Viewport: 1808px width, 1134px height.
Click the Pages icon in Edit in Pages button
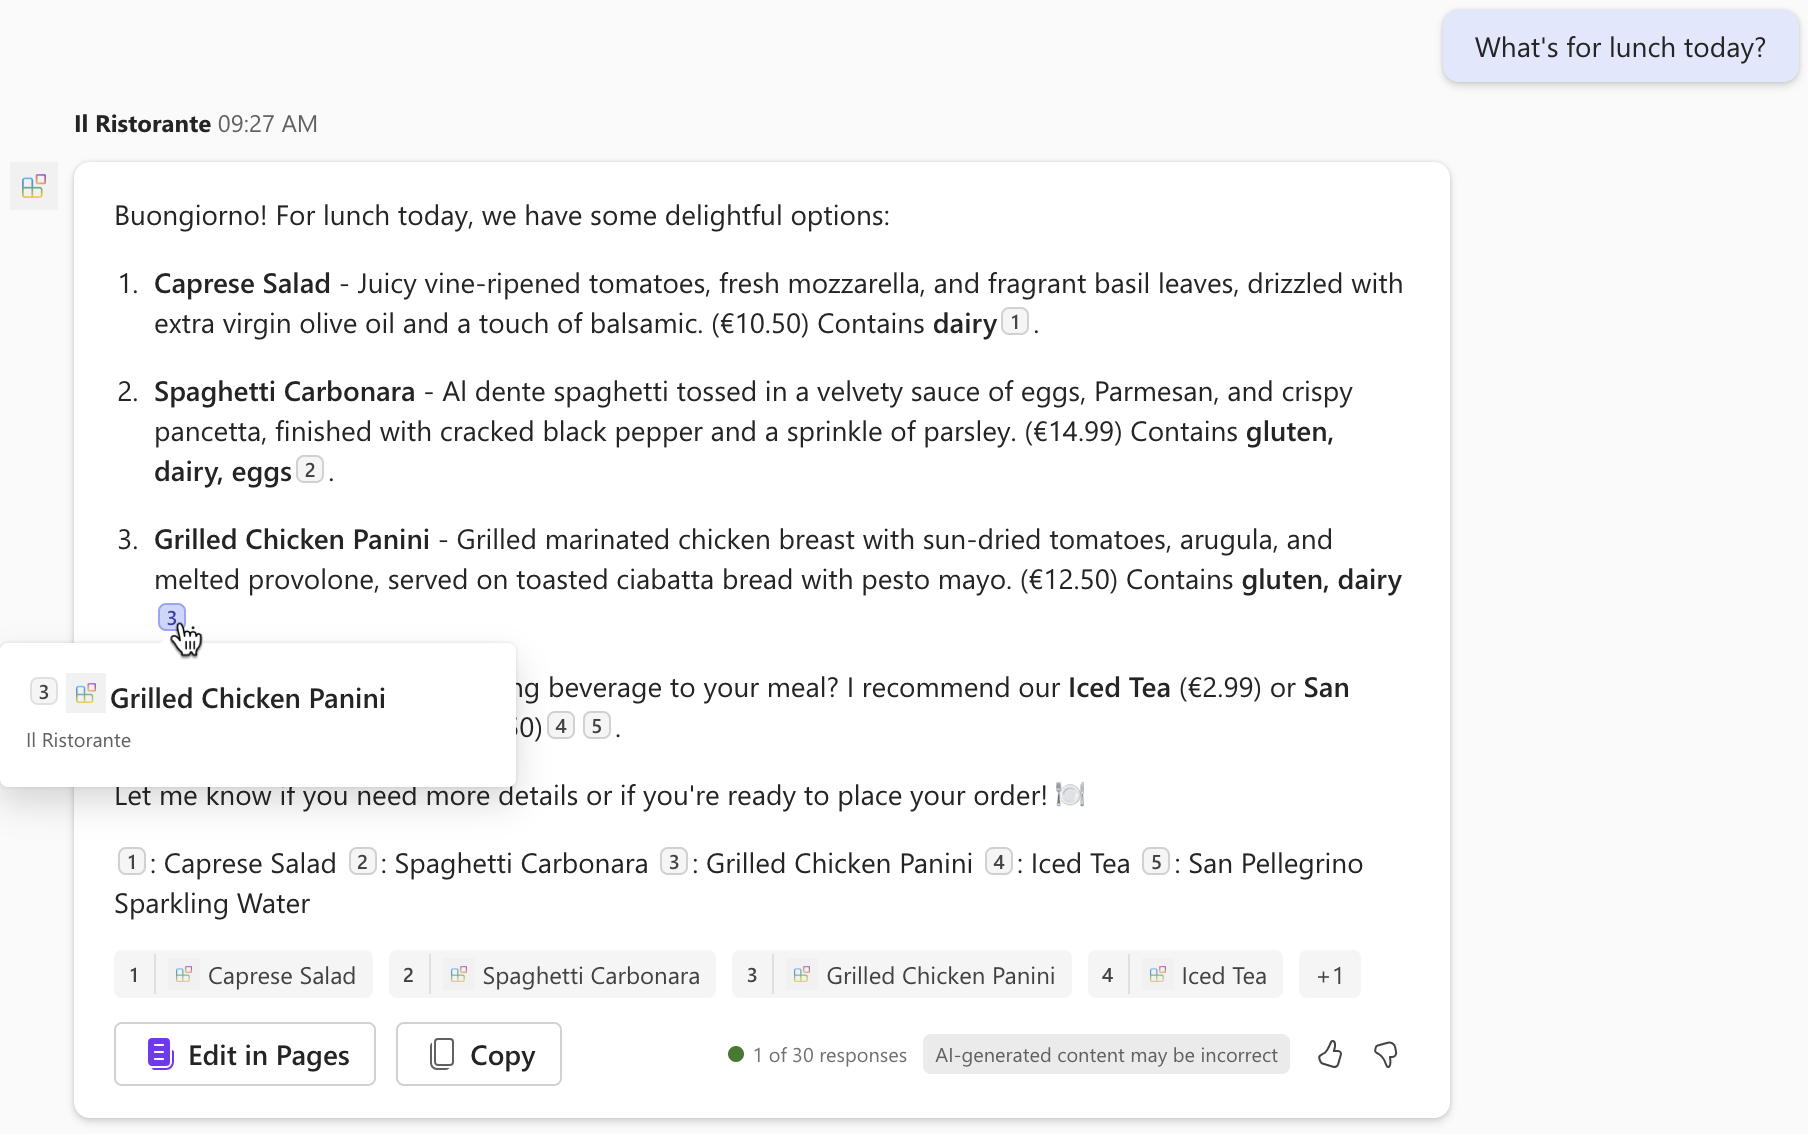tap(158, 1054)
